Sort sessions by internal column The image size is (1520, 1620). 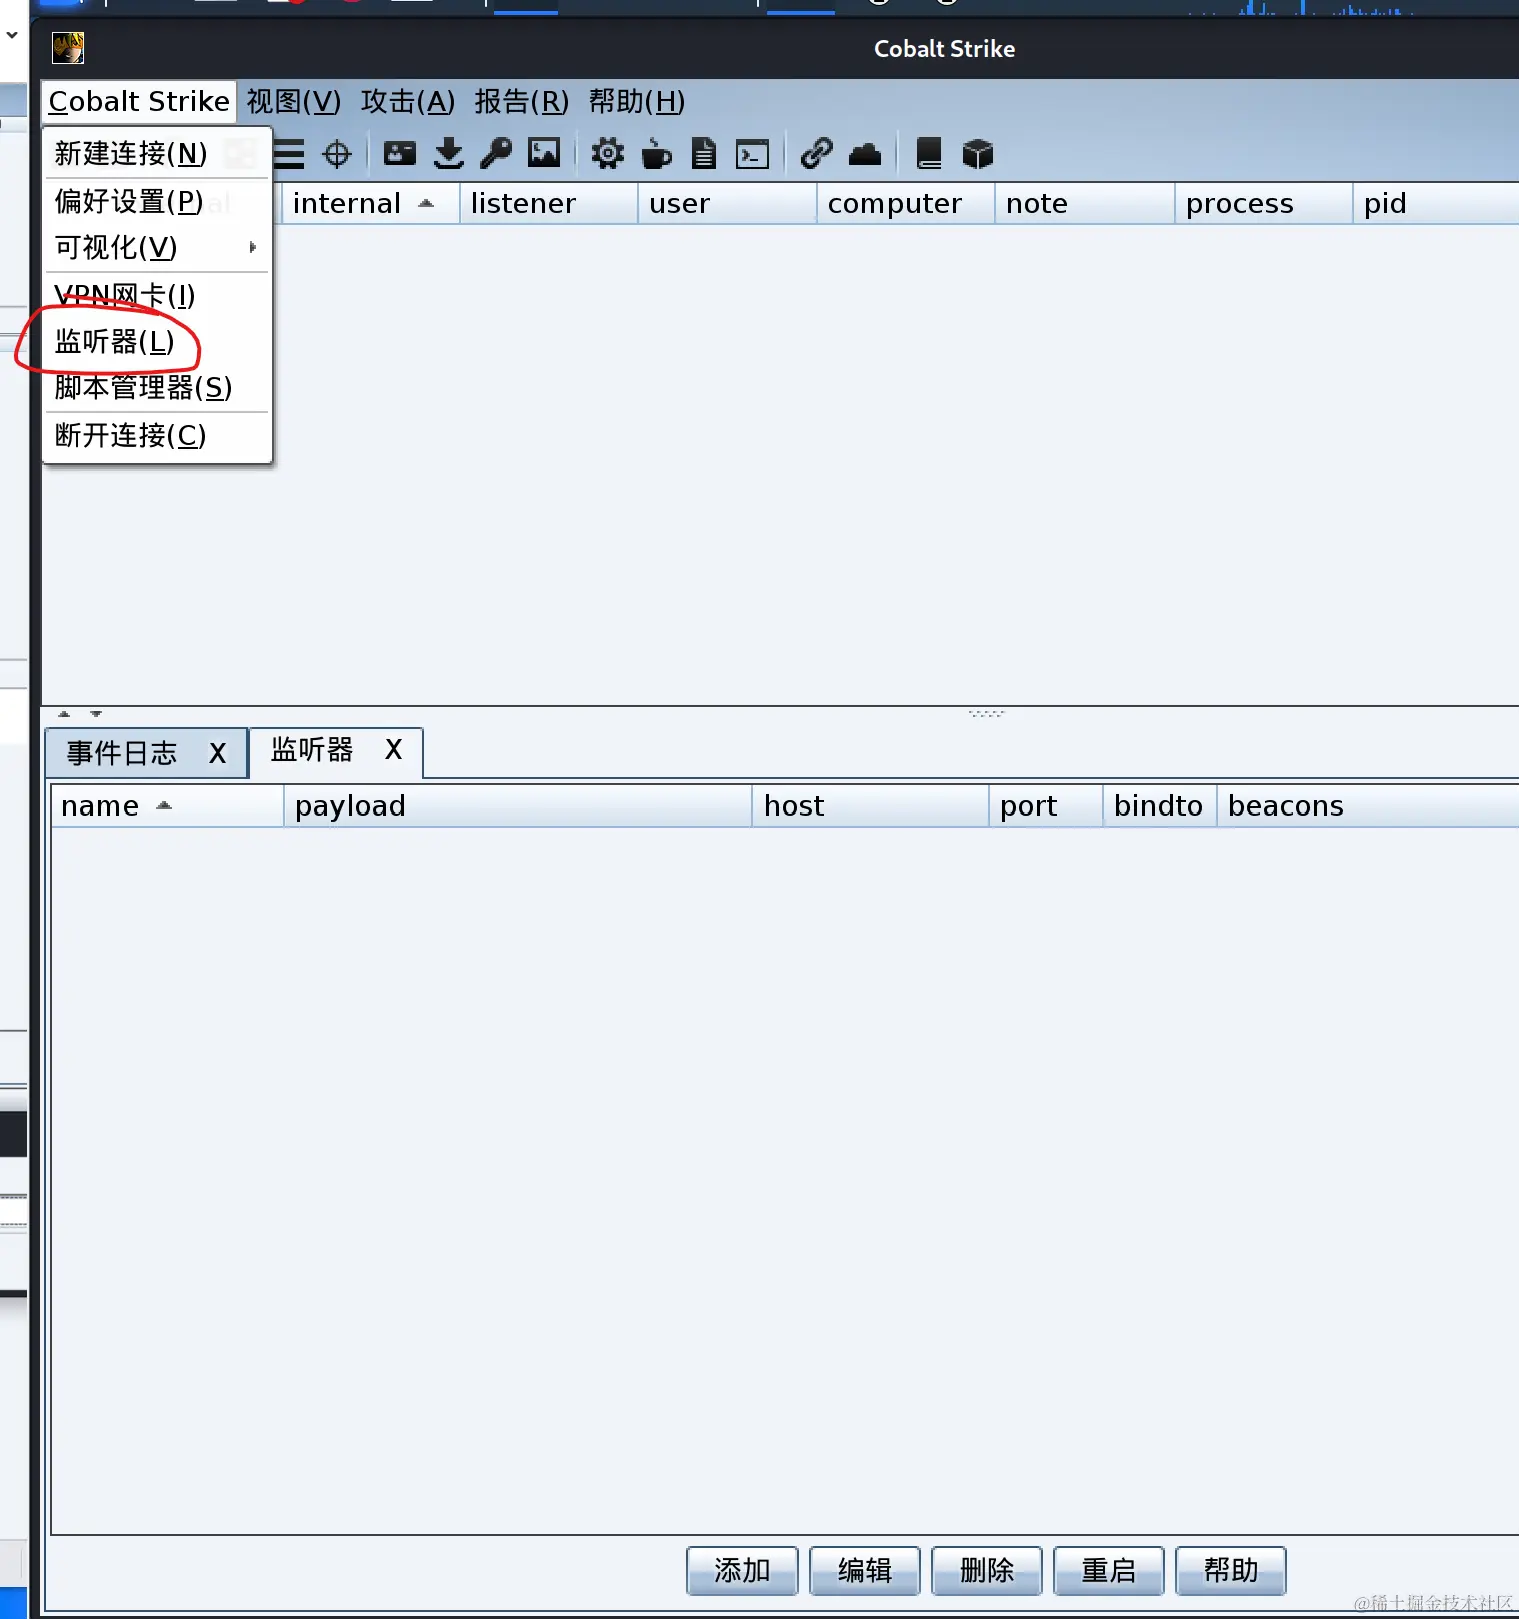(370, 203)
